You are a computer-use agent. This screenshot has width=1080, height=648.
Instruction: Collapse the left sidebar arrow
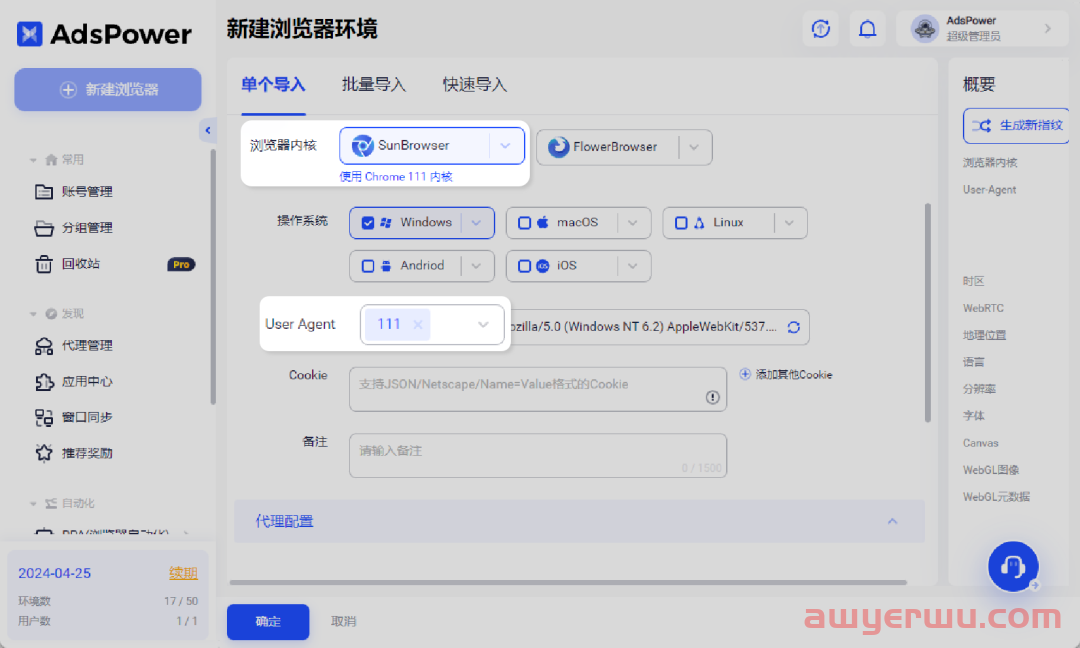(207, 130)
